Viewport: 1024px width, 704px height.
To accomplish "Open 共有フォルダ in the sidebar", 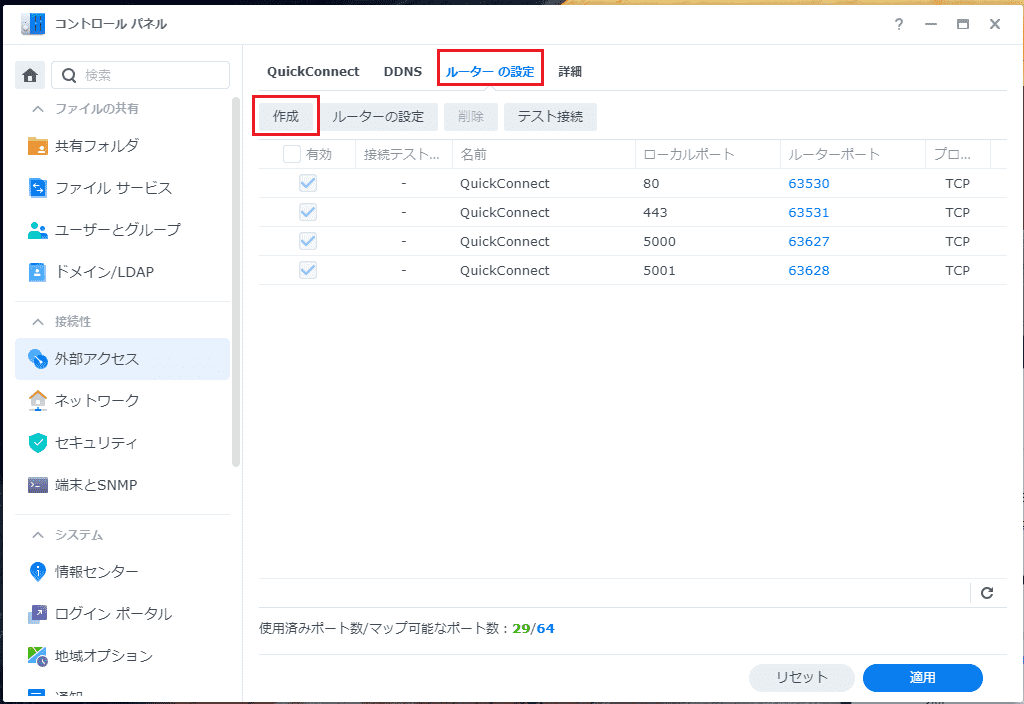I will pos(122,146).
